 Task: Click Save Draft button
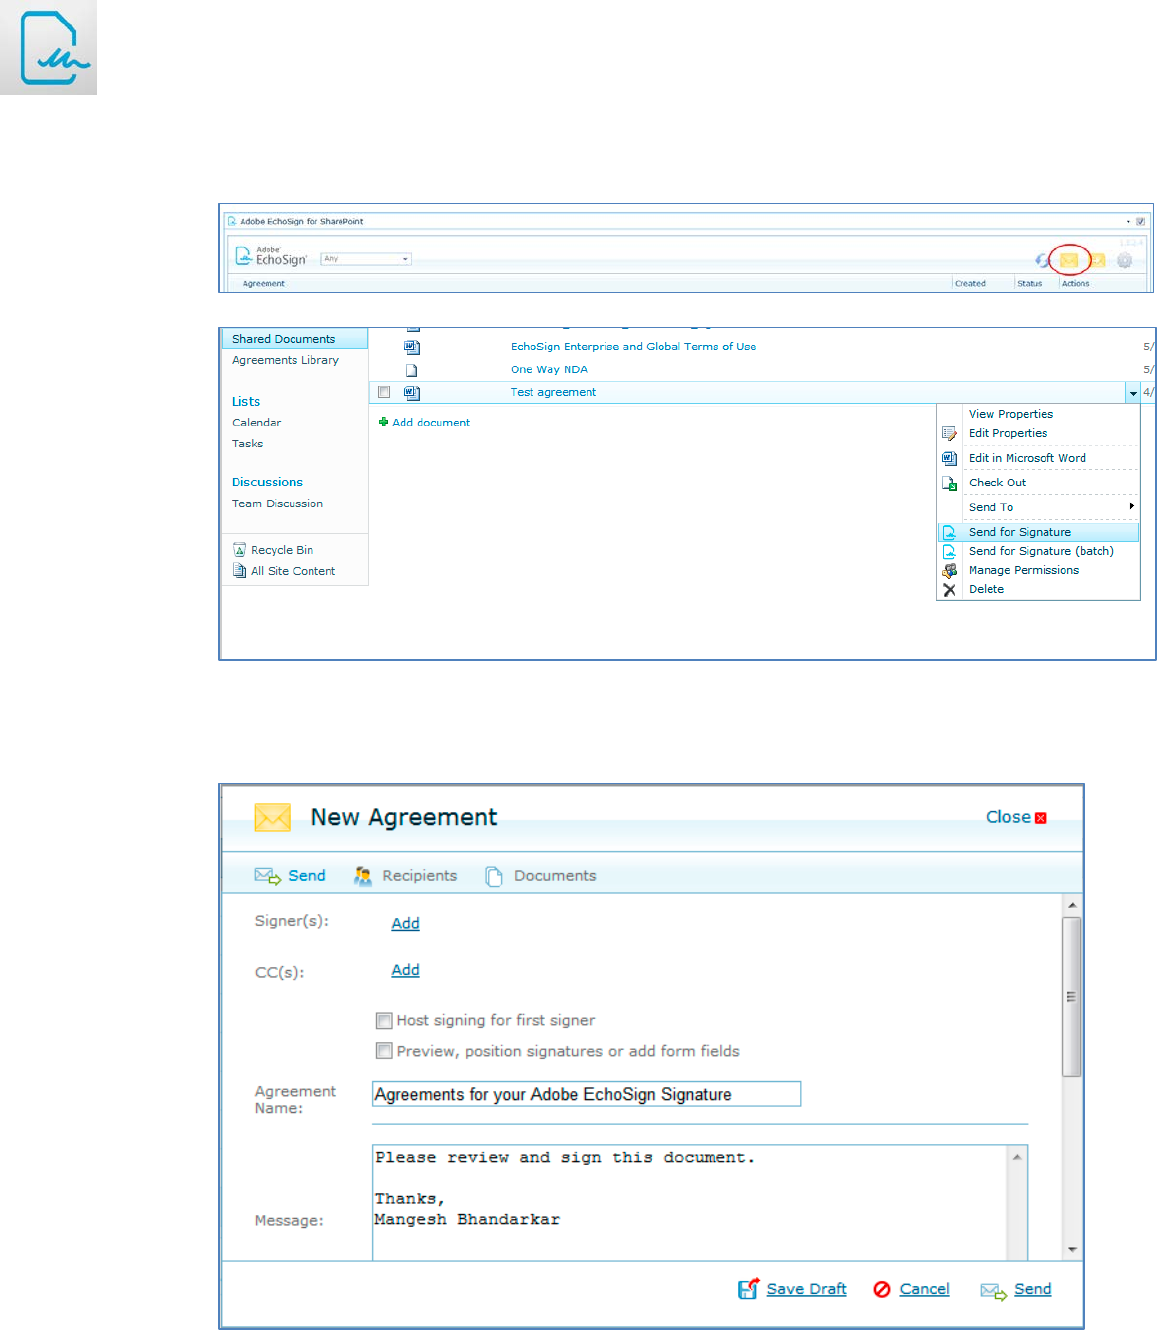793,1289
